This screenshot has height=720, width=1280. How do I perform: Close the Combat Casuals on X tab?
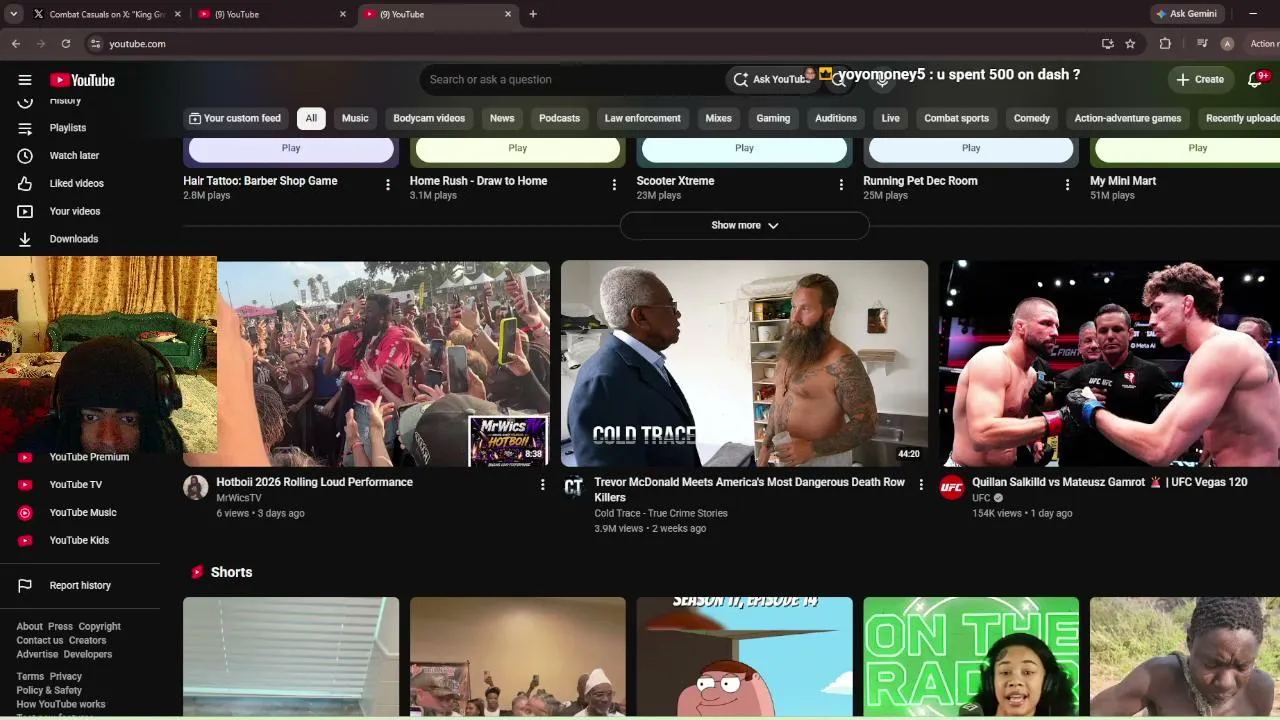pos(178,14)
